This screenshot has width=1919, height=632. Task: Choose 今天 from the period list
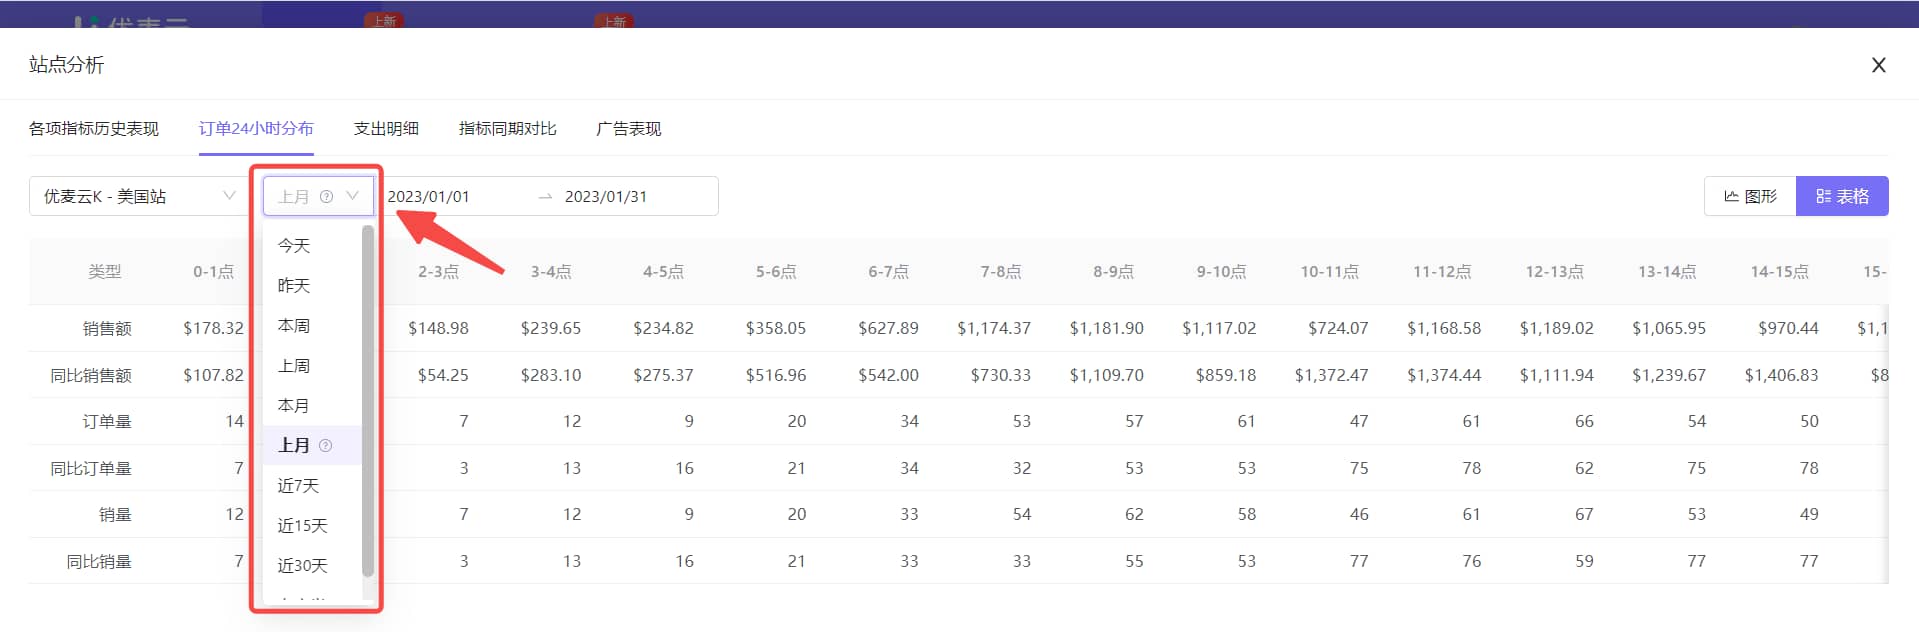pyautogui.click(x=312, y=245)
